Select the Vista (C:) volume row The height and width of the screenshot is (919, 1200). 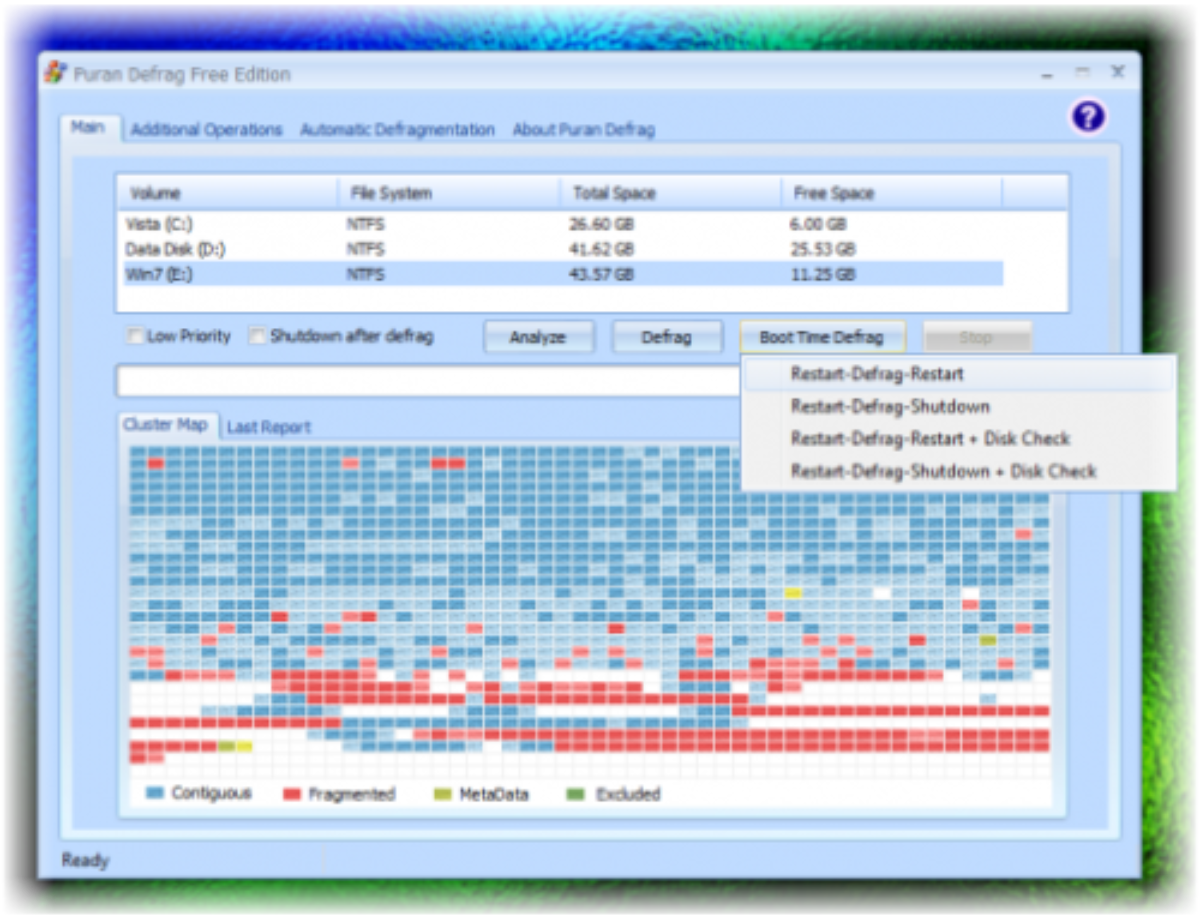(x=560, y=224)
